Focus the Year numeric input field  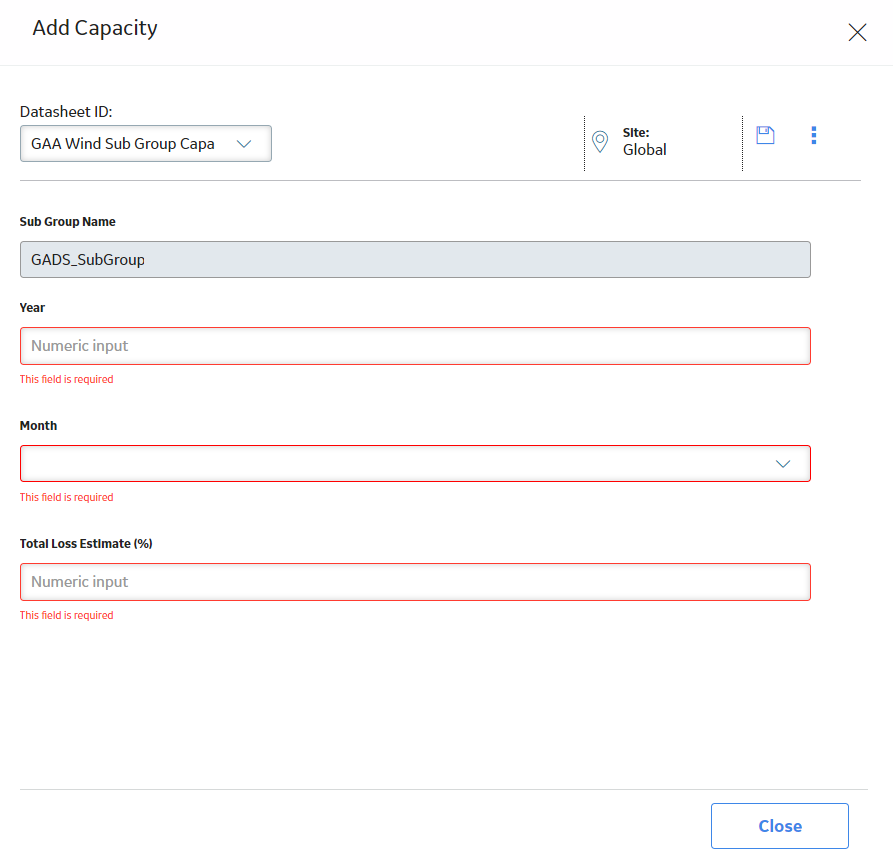(415, 346)
